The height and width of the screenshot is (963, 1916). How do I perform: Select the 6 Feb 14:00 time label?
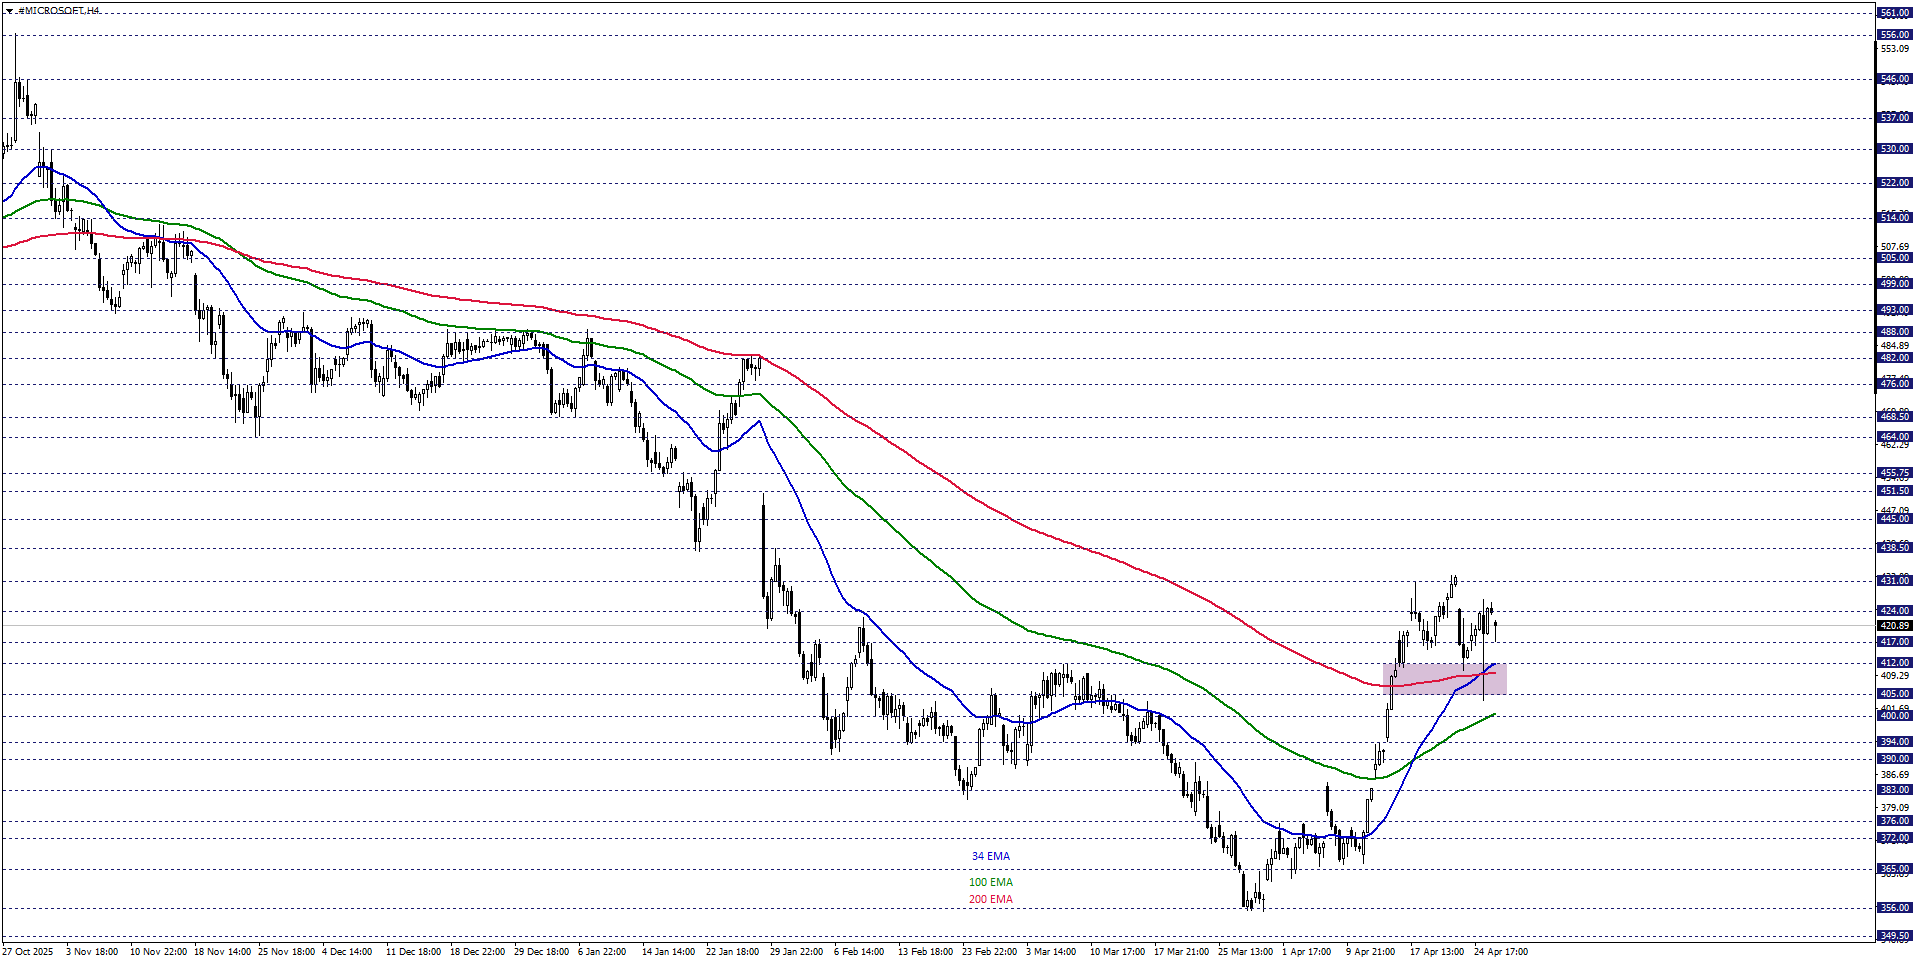(x=859, y=952)
